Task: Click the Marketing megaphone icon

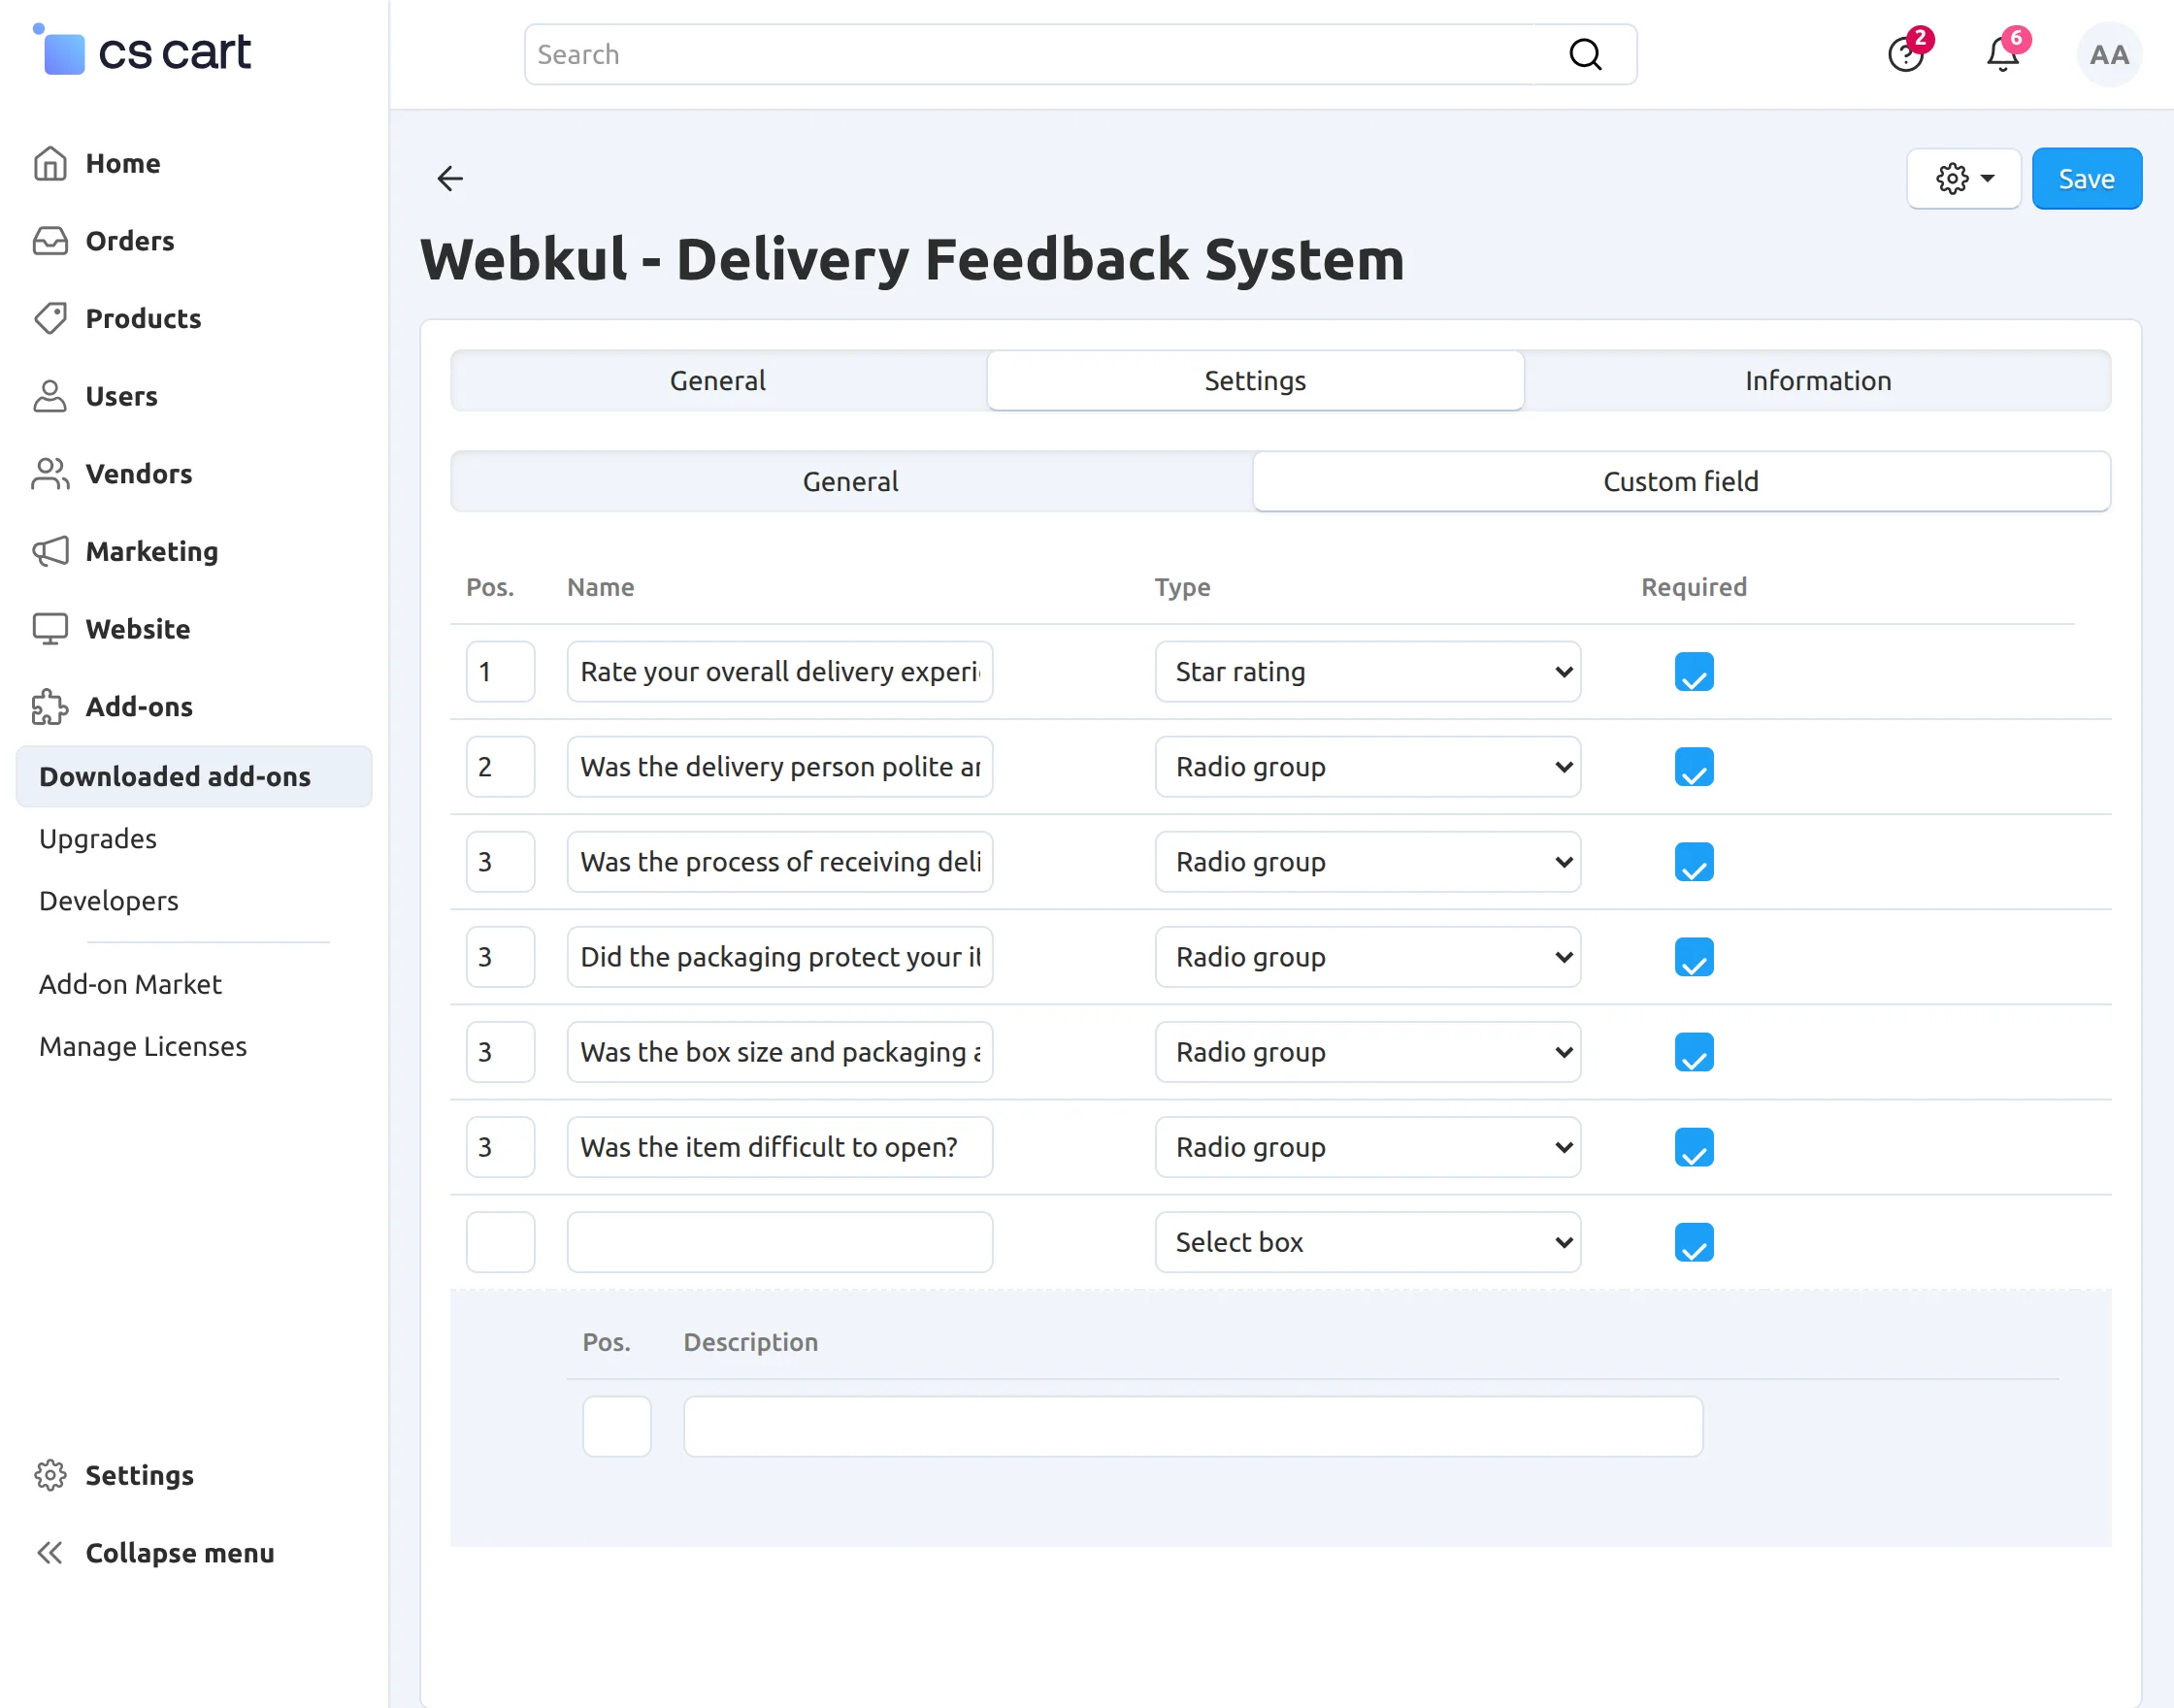Action: [x=50, y=551]
